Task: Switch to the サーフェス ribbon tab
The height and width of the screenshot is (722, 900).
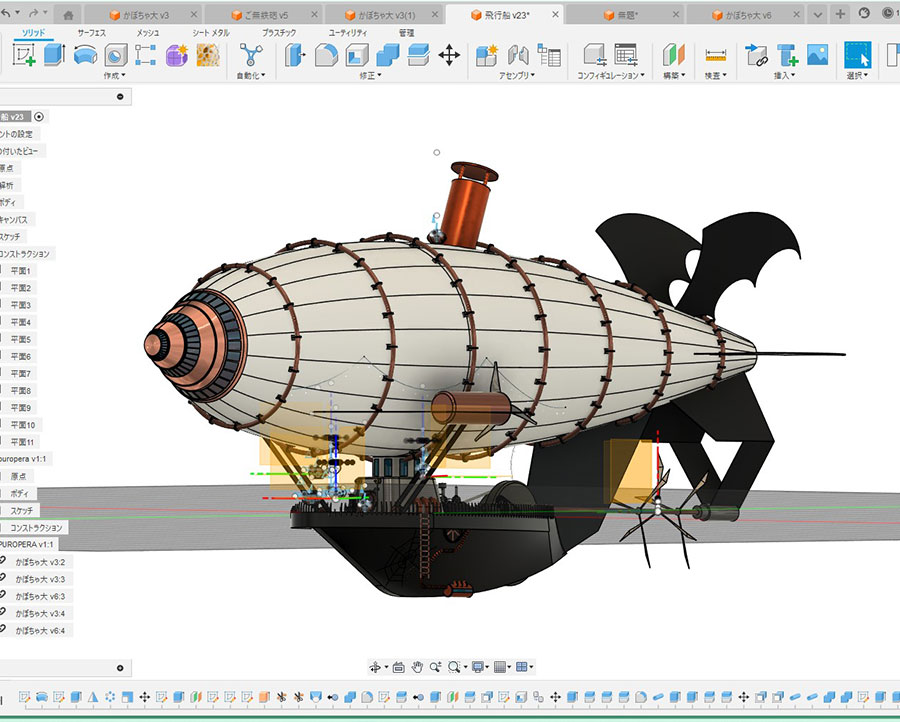Action: pyautogui.click(x=93, y=33)
